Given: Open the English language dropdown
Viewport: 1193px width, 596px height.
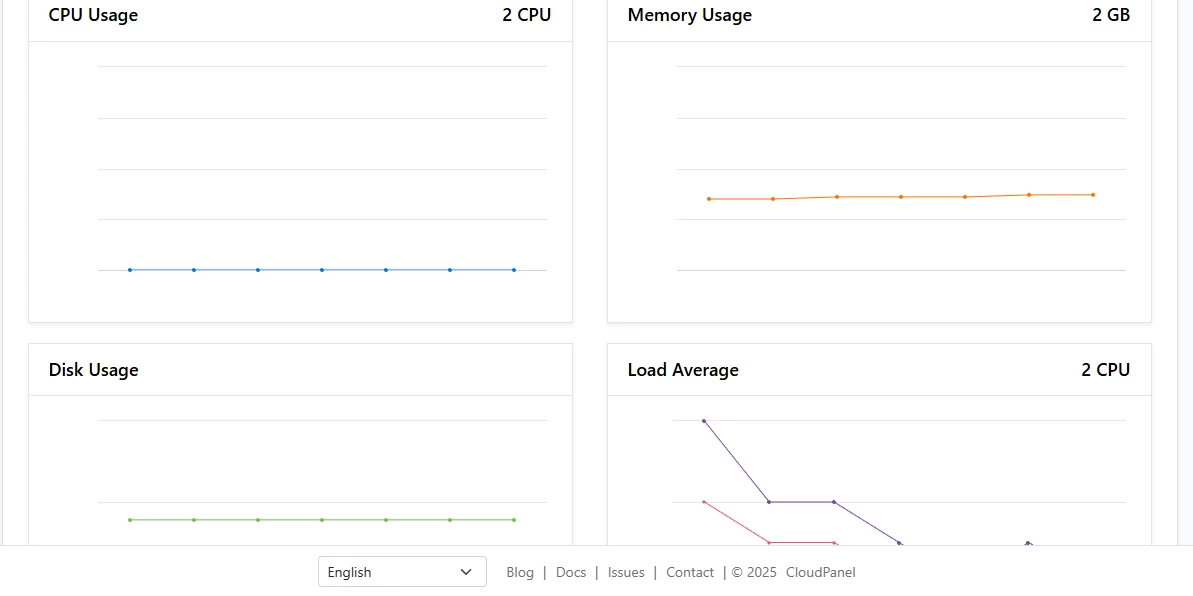Looking at the screenshot, I should (402, 571).
